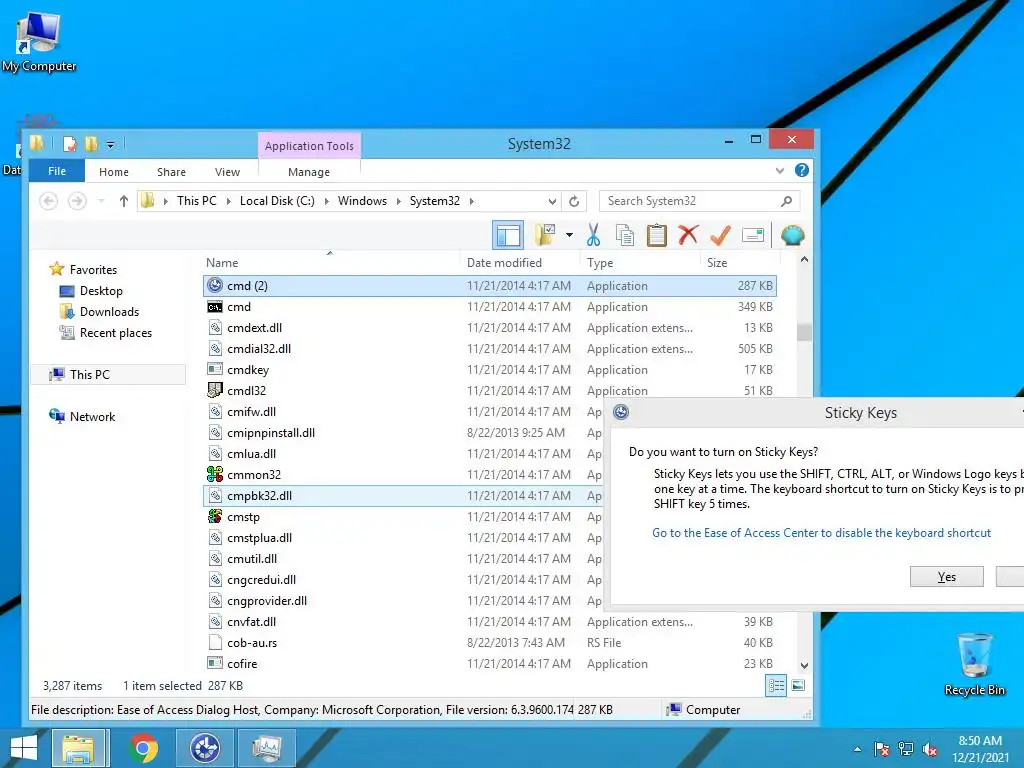Click the Cut scissors icon
1024x768 pixels.
(x=593, y=235)
